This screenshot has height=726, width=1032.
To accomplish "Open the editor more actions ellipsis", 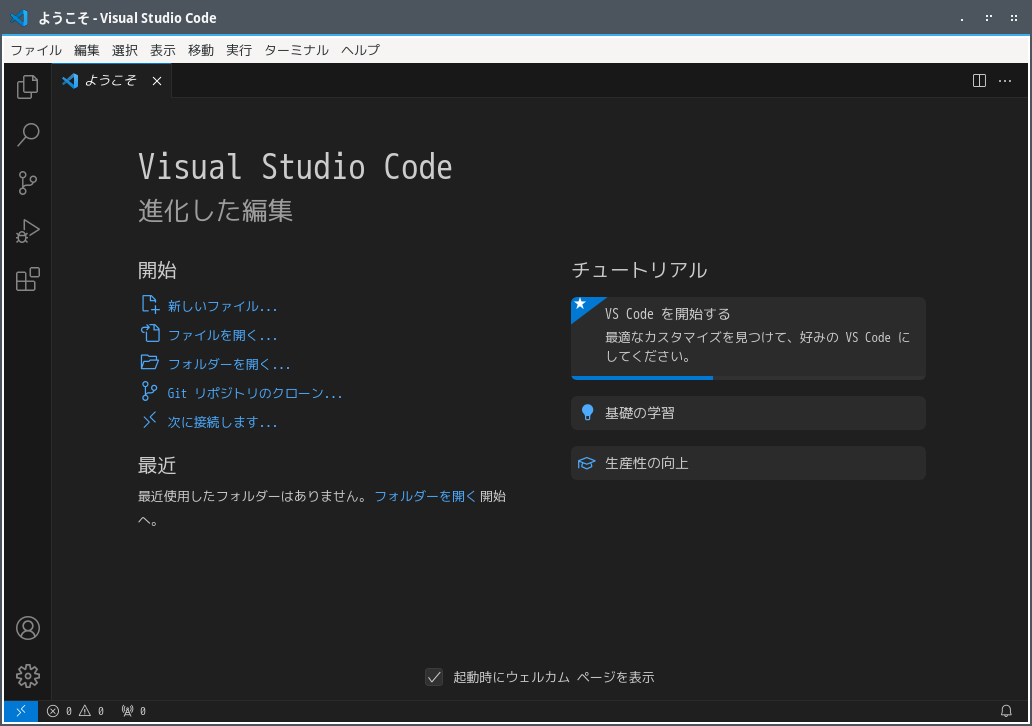I will coord(1005,80).
